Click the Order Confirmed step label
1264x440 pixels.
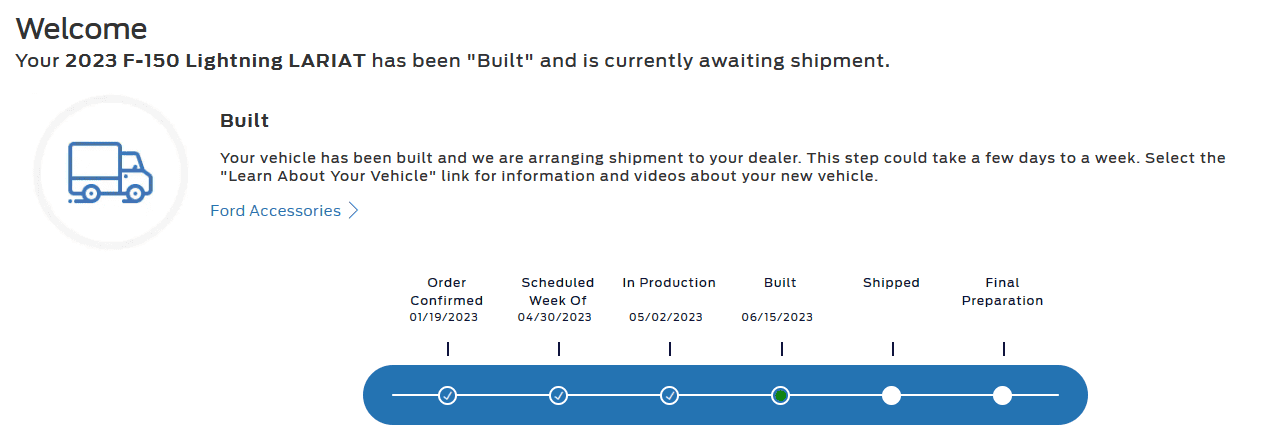point(446,291)
